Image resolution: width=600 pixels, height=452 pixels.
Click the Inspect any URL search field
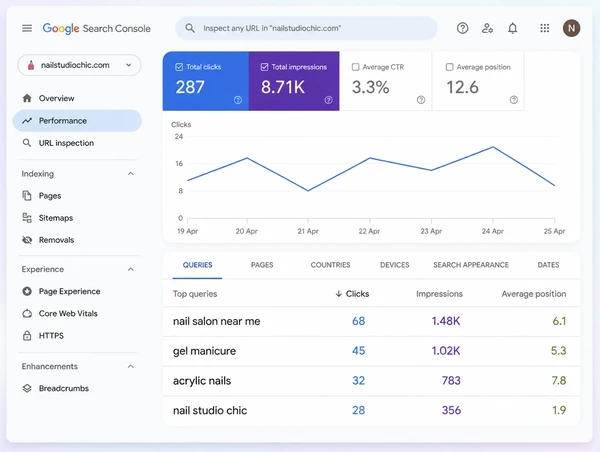pos(306,28)
